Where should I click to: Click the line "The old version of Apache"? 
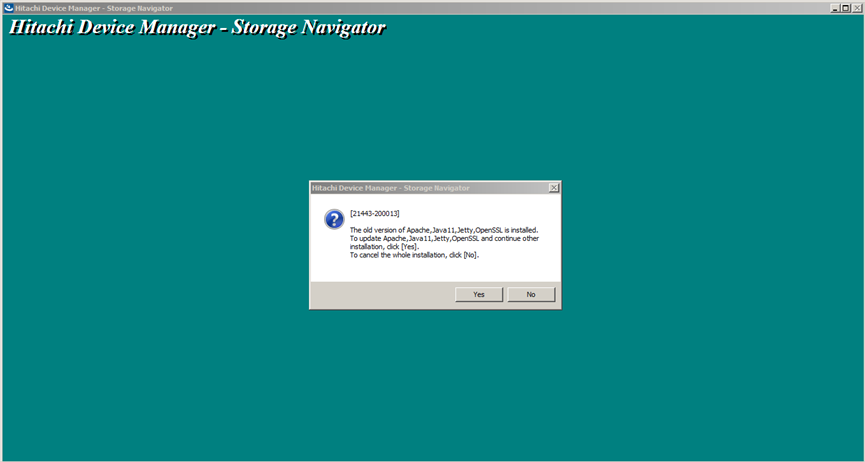pos(444,230)
